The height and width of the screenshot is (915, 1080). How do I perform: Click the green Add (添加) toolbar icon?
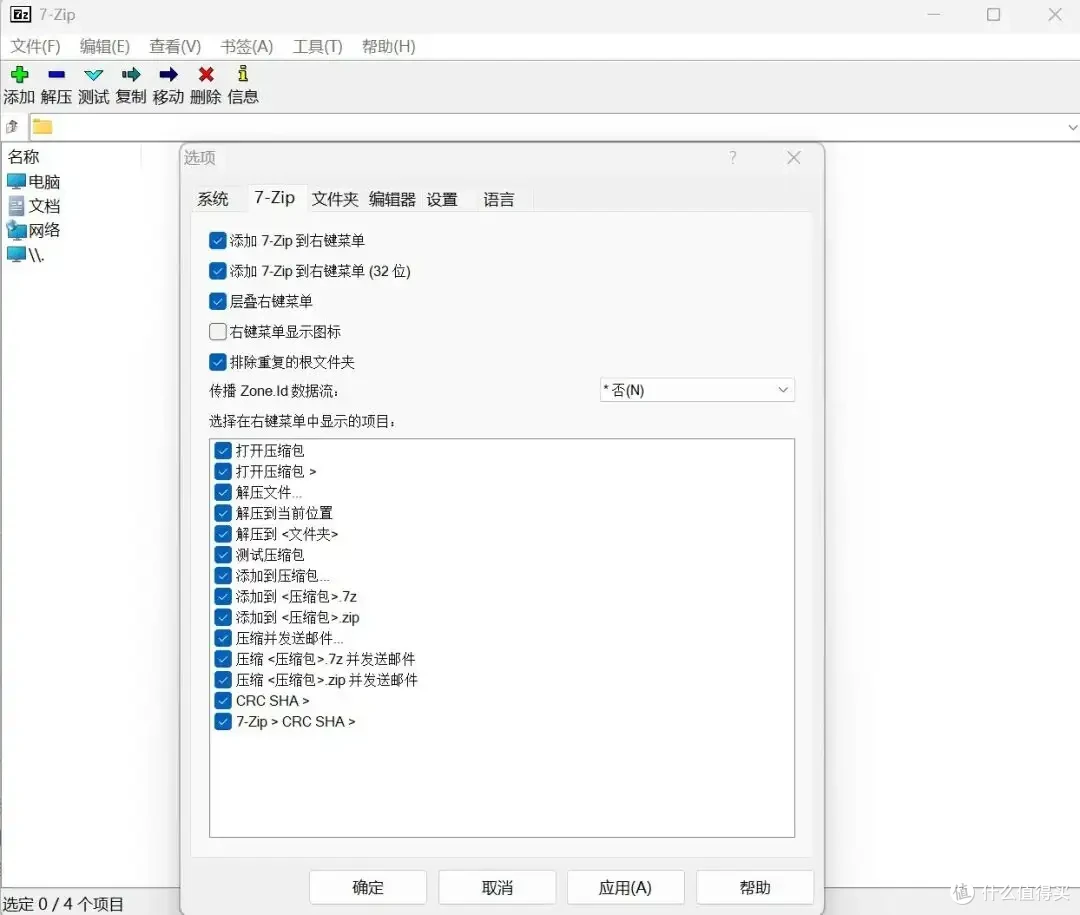pos(19,74)
